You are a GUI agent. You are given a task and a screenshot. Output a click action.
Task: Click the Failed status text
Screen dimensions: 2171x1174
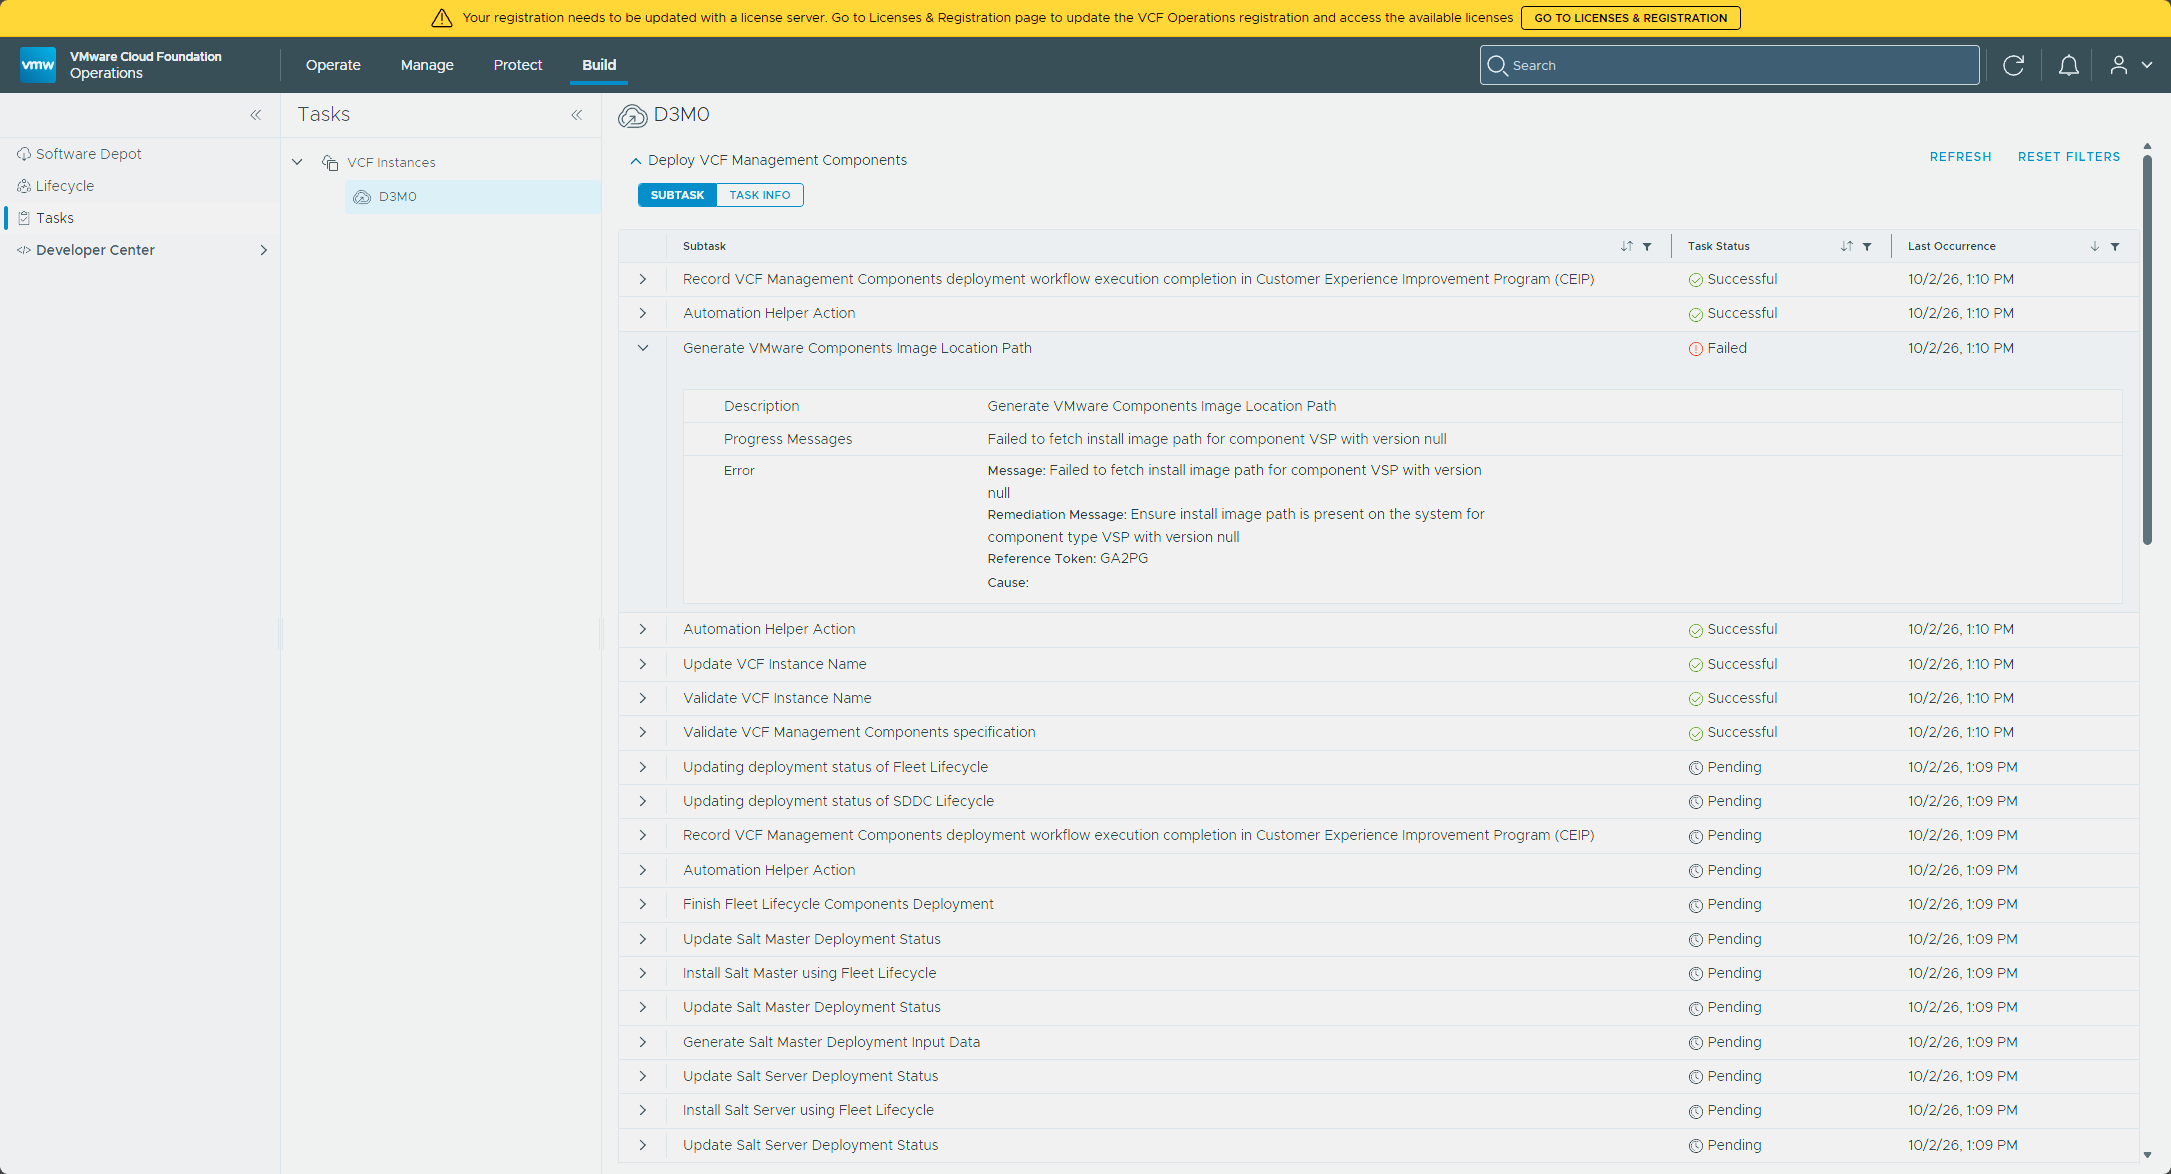click(x=1727, y=348)
